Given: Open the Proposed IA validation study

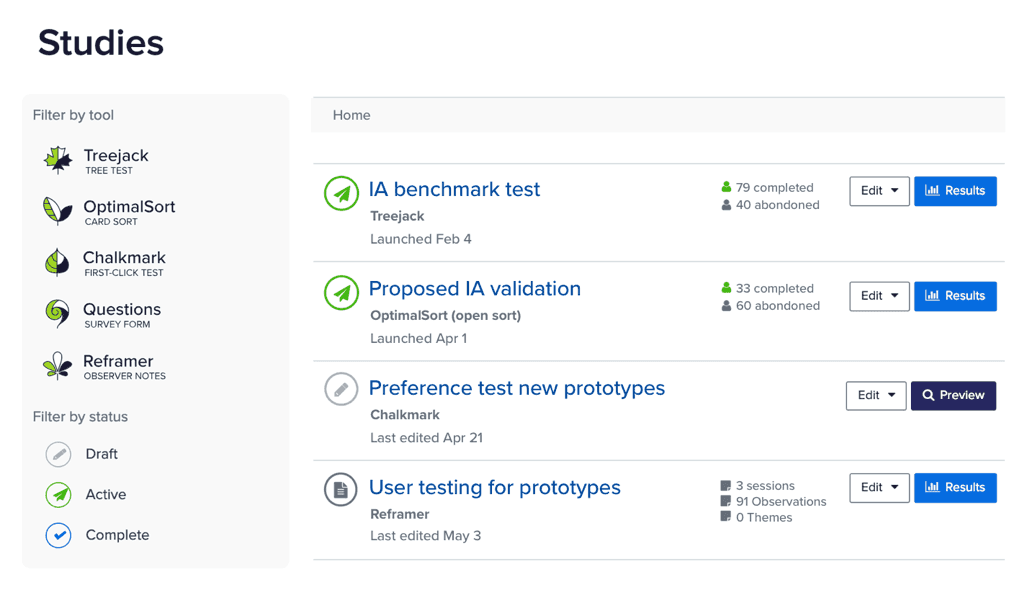Looking at the screenshot, I should [475, 288].
